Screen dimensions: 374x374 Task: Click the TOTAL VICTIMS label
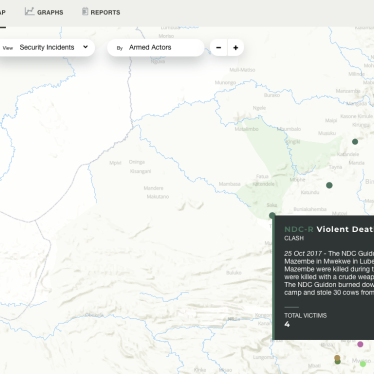tap(305, 316)
